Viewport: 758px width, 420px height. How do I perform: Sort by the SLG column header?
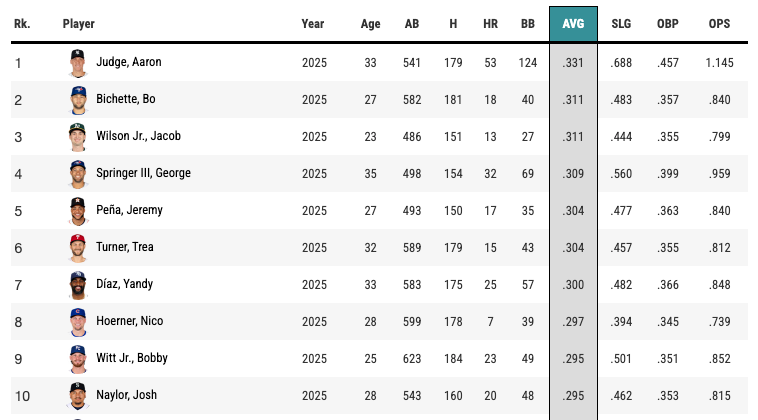point(622,24)
